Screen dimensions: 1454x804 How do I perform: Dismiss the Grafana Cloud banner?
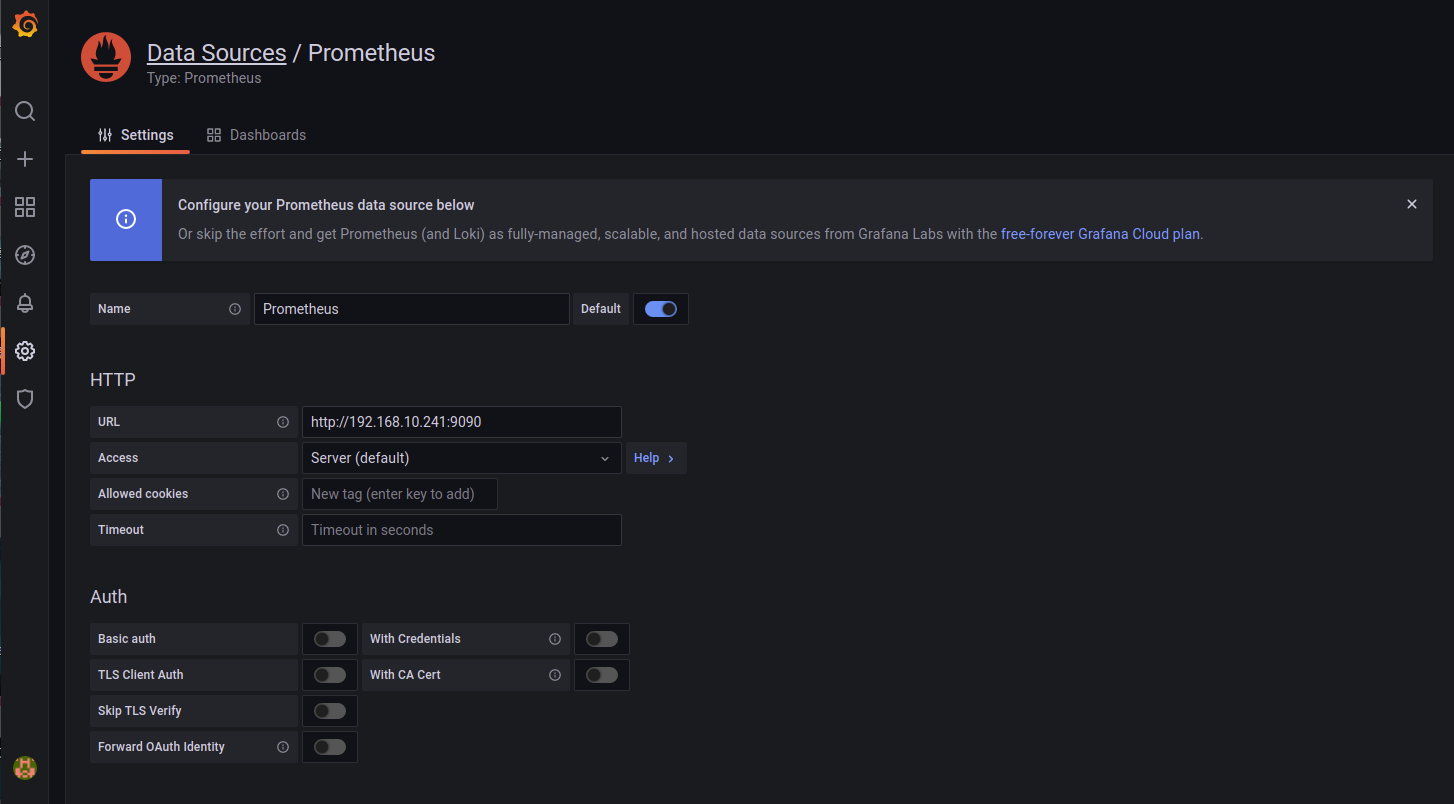pyautogui.click(x=1412, y=204)
